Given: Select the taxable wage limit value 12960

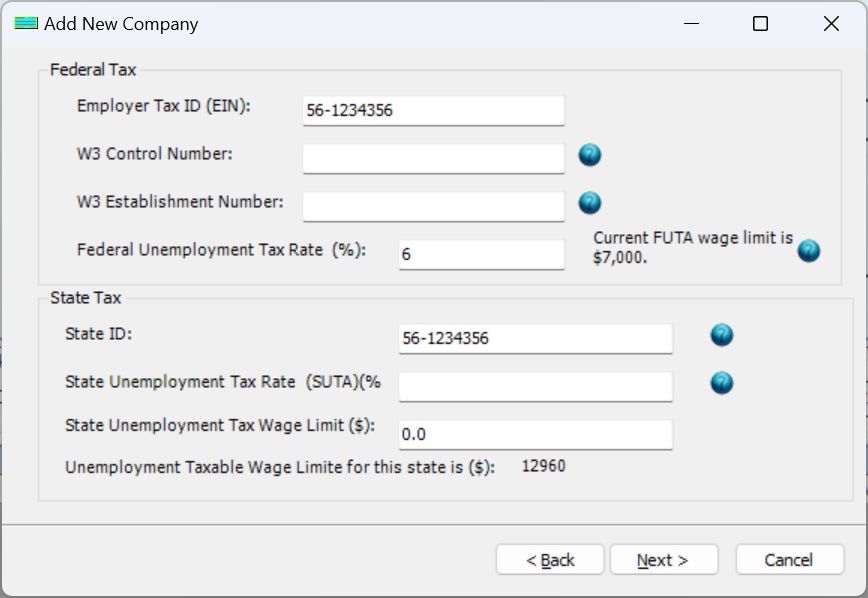Looking at the screenshot, I should [x=545, y=466].
